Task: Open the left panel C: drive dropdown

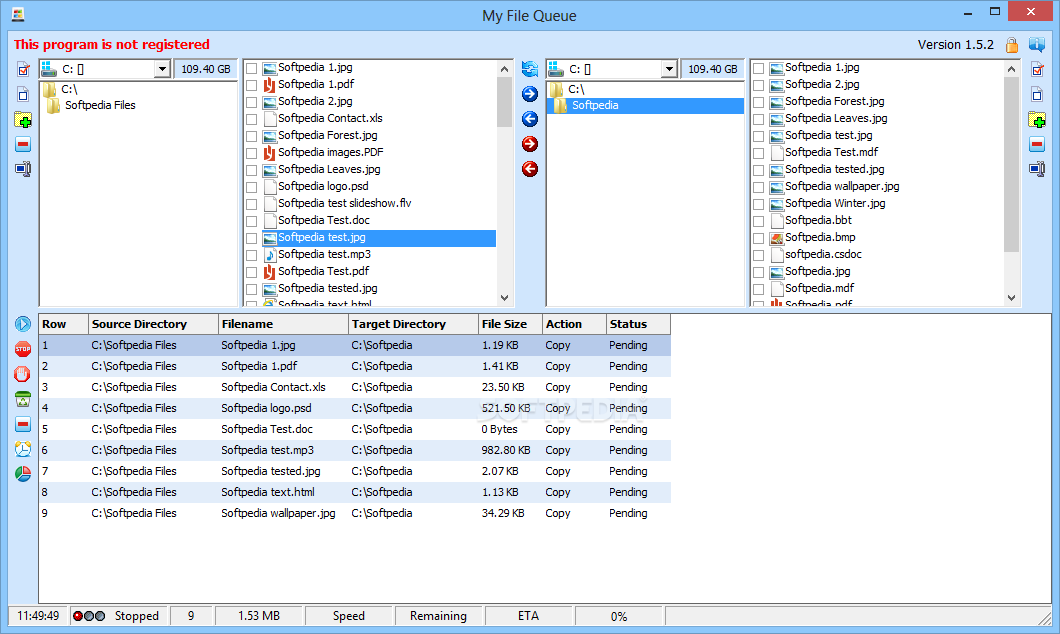Action: coord(162,69)
